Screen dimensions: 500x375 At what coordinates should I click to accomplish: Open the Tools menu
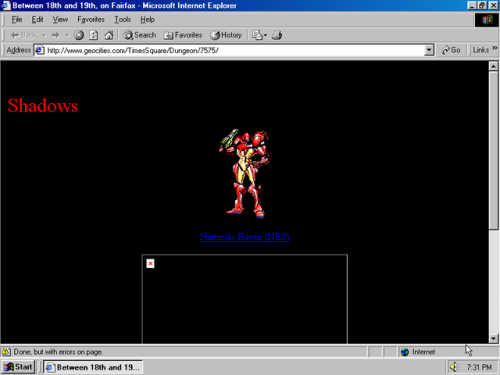pos(122,20)
